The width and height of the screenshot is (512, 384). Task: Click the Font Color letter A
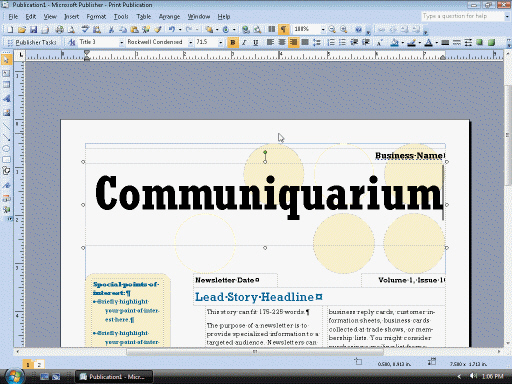[x=429, y=42]
